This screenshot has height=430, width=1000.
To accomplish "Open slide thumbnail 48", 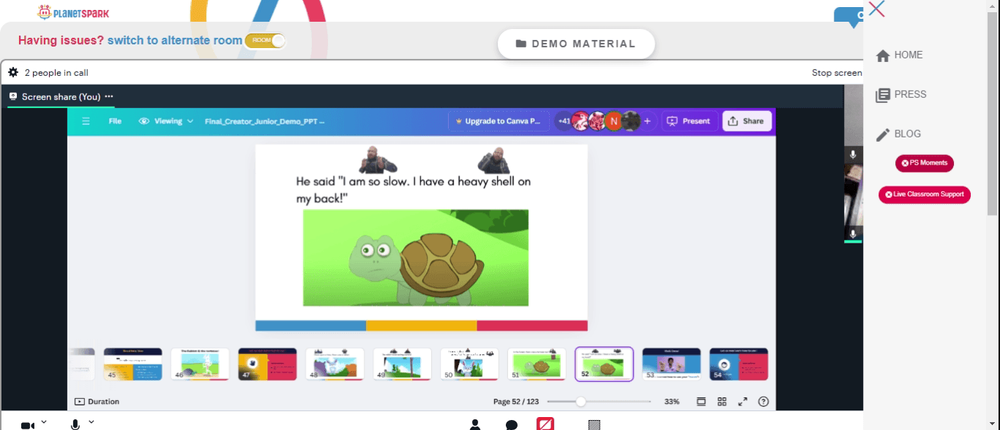I will pos(335,364).
